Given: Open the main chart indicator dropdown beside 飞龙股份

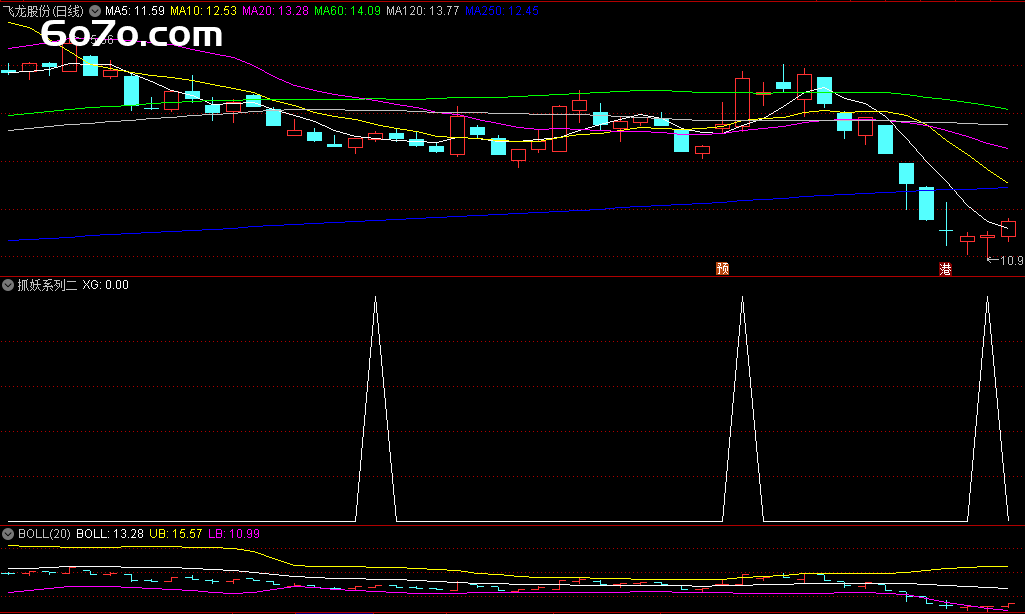Looking at the screenshot, I should (x=95, y=11).
